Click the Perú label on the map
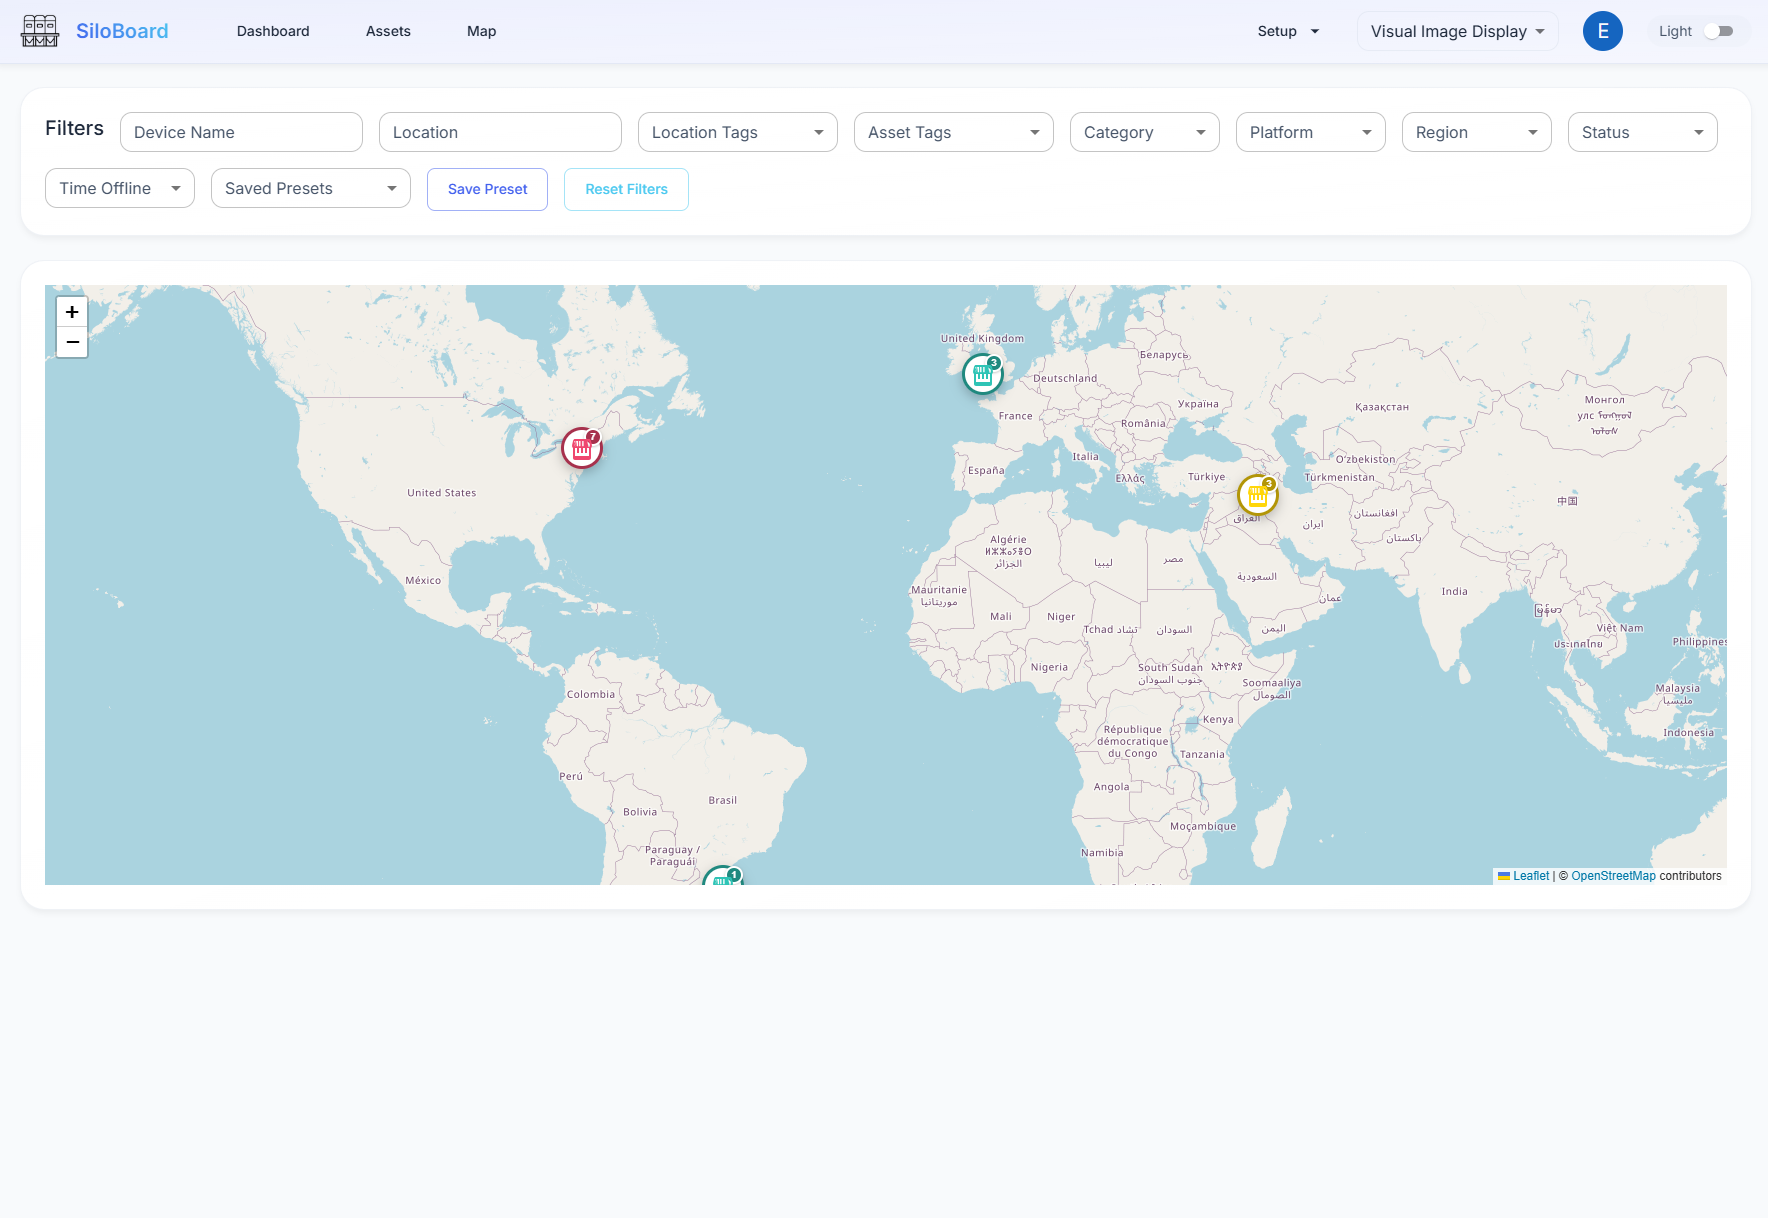This screenshot has width=1768, height=1218. [x=571, y=776]
